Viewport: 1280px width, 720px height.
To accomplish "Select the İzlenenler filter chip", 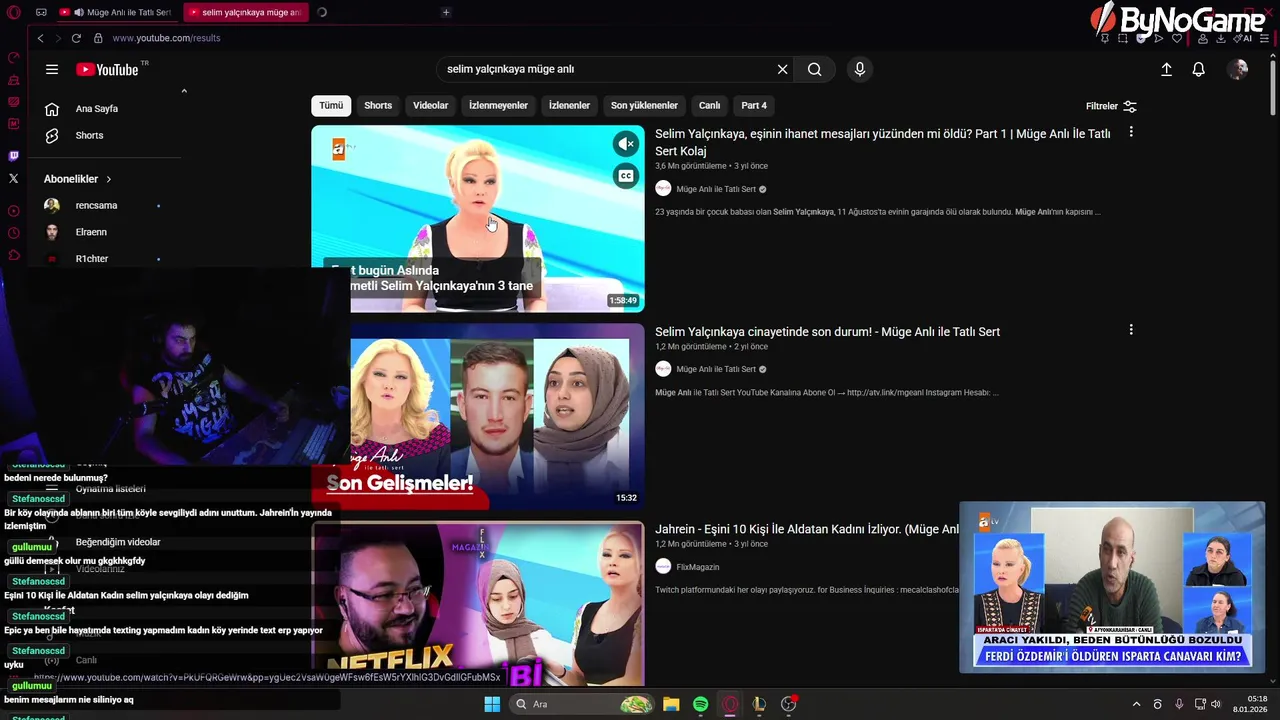I will (569, 105).
